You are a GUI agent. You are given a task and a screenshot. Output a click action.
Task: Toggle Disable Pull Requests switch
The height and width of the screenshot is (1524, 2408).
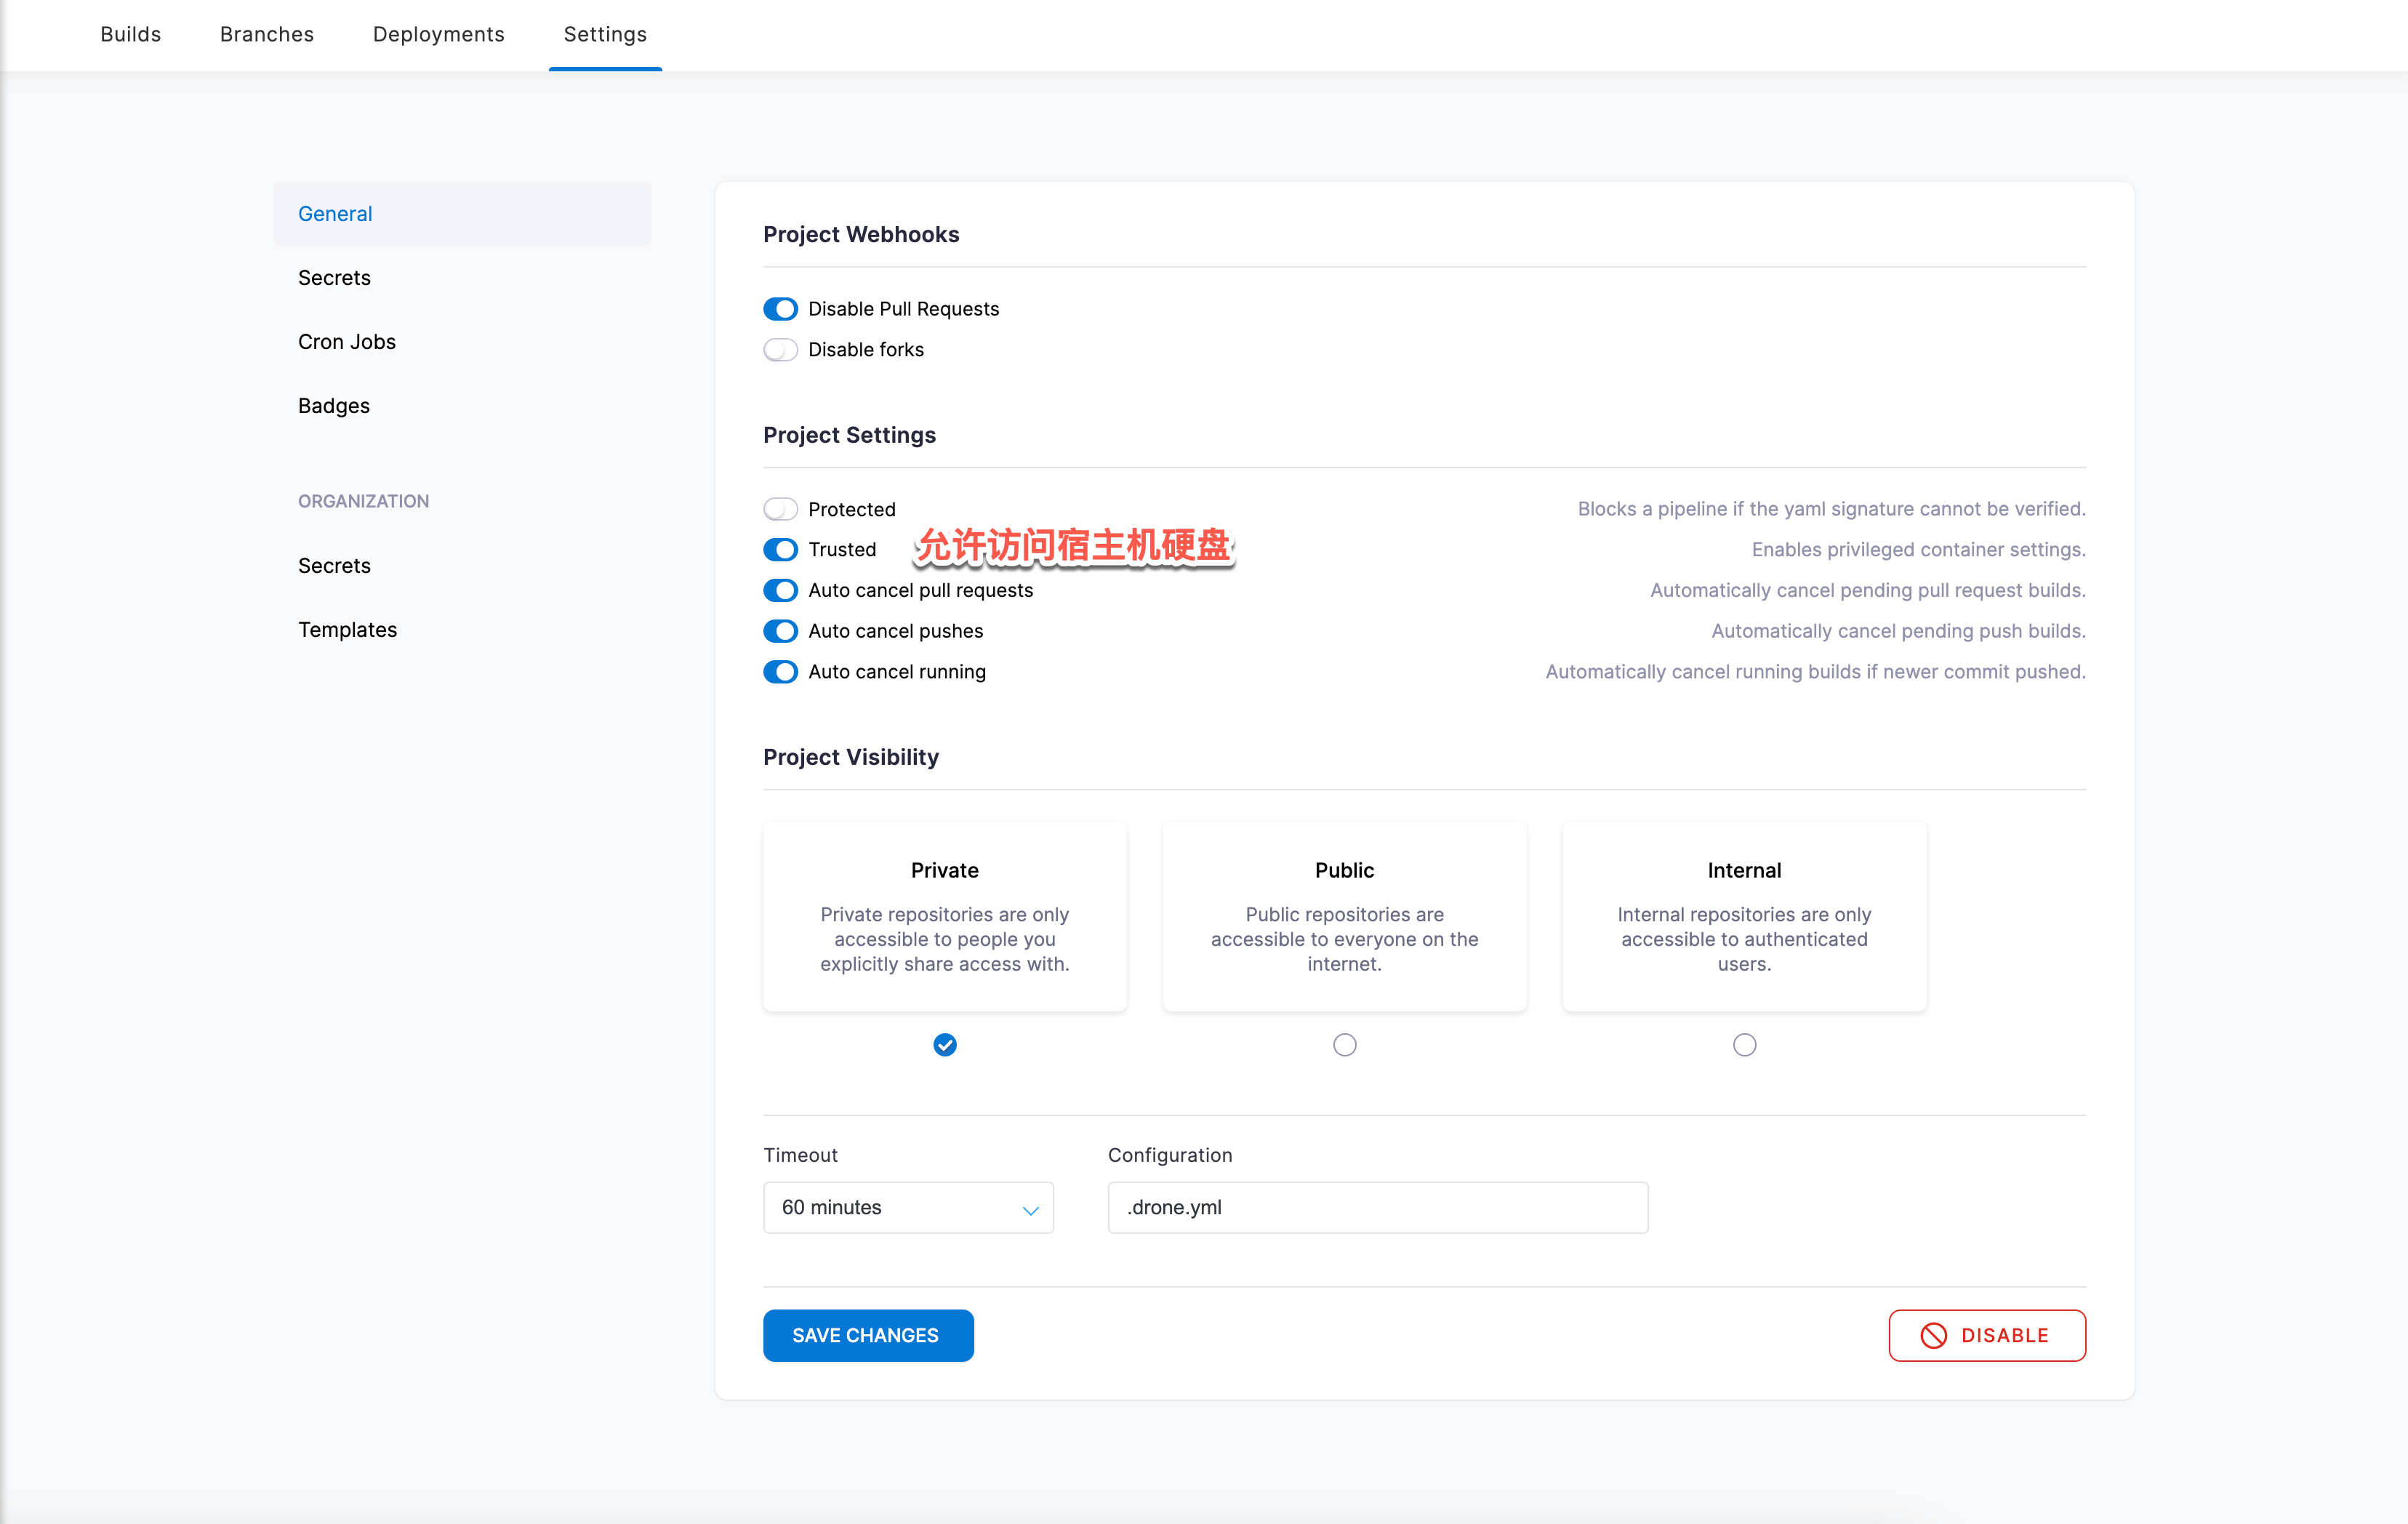[x=780, y=309]
